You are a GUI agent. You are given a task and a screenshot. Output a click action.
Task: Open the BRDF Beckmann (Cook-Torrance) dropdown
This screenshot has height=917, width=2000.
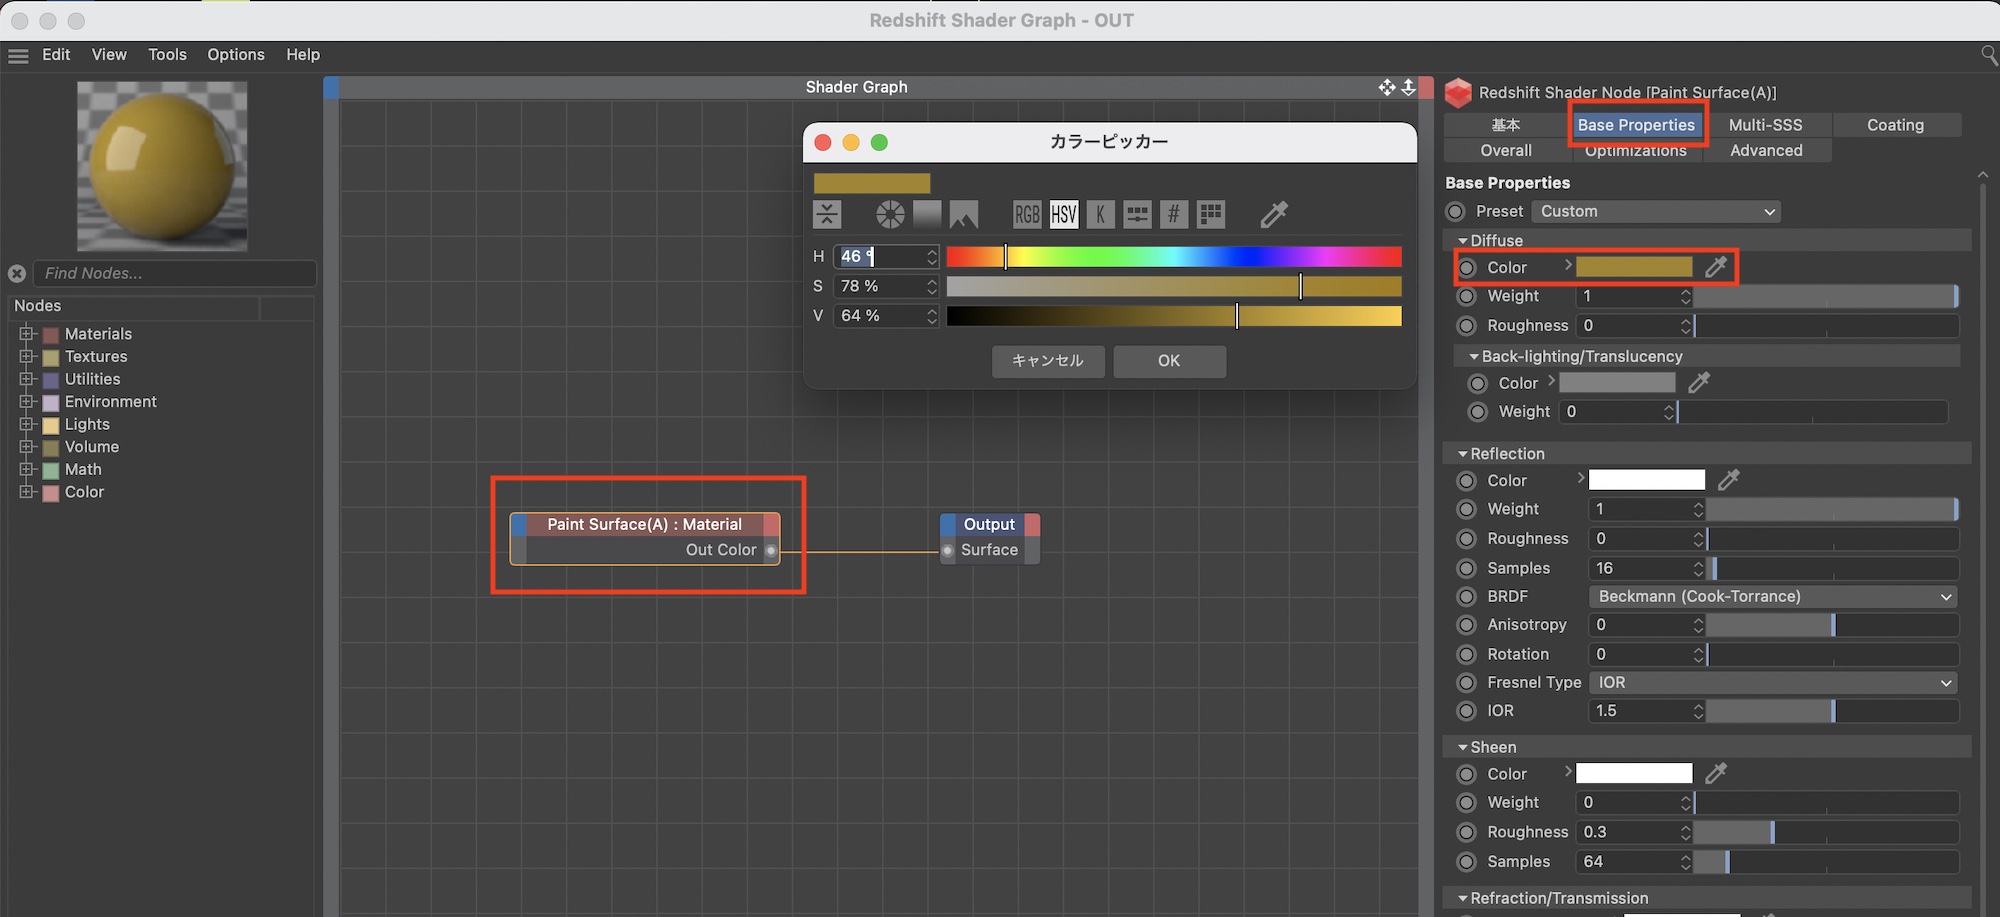coord(1772,597)
